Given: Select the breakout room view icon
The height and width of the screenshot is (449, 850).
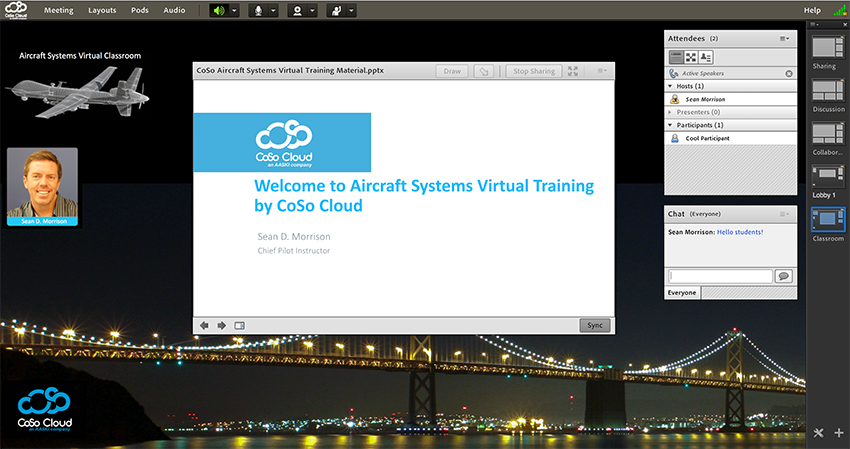Looking at the screenshot, I should (x=691, y=57).
